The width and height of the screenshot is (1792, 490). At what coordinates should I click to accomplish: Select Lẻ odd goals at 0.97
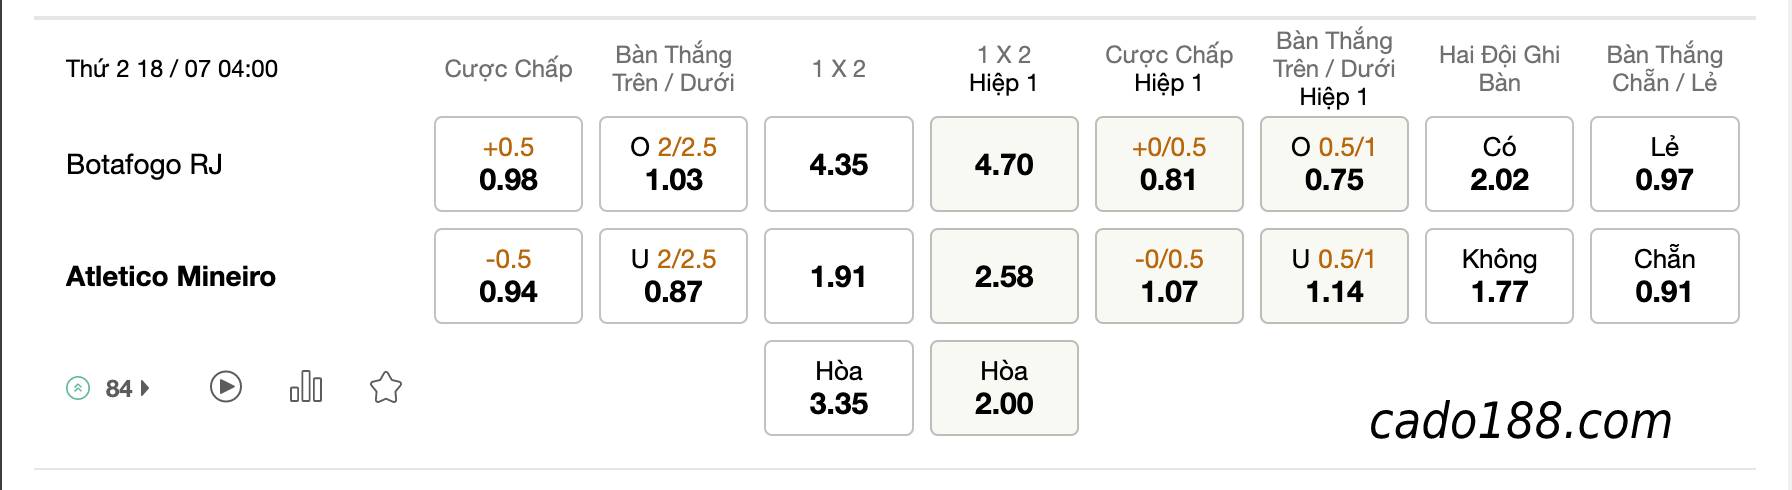[1665, 164]
